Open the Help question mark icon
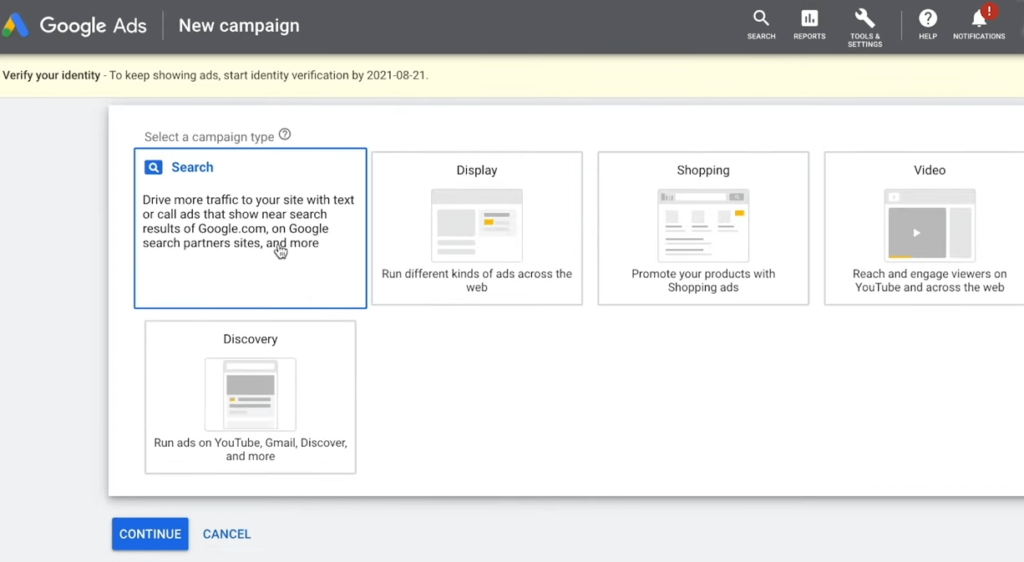The height and width of the screenshot is (562, 1024). pyautogui.click(x=927, y=18)
